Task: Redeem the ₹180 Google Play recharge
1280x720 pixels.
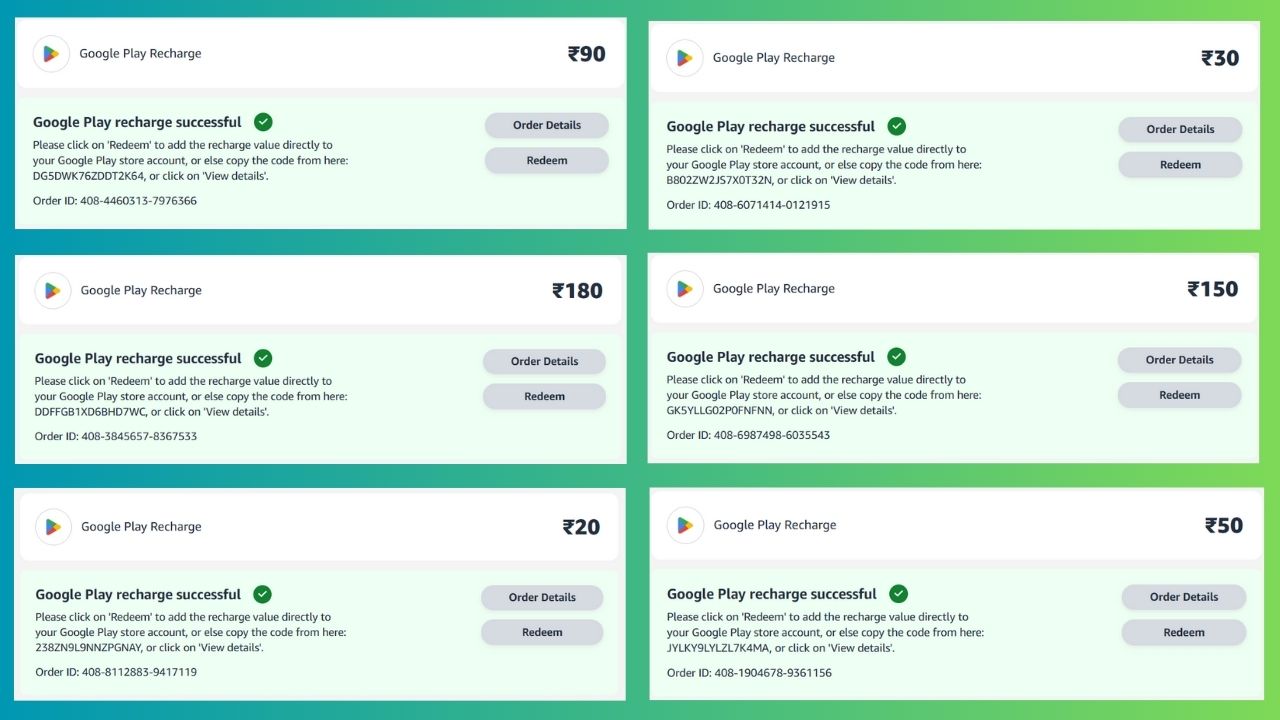Action: 544,396
